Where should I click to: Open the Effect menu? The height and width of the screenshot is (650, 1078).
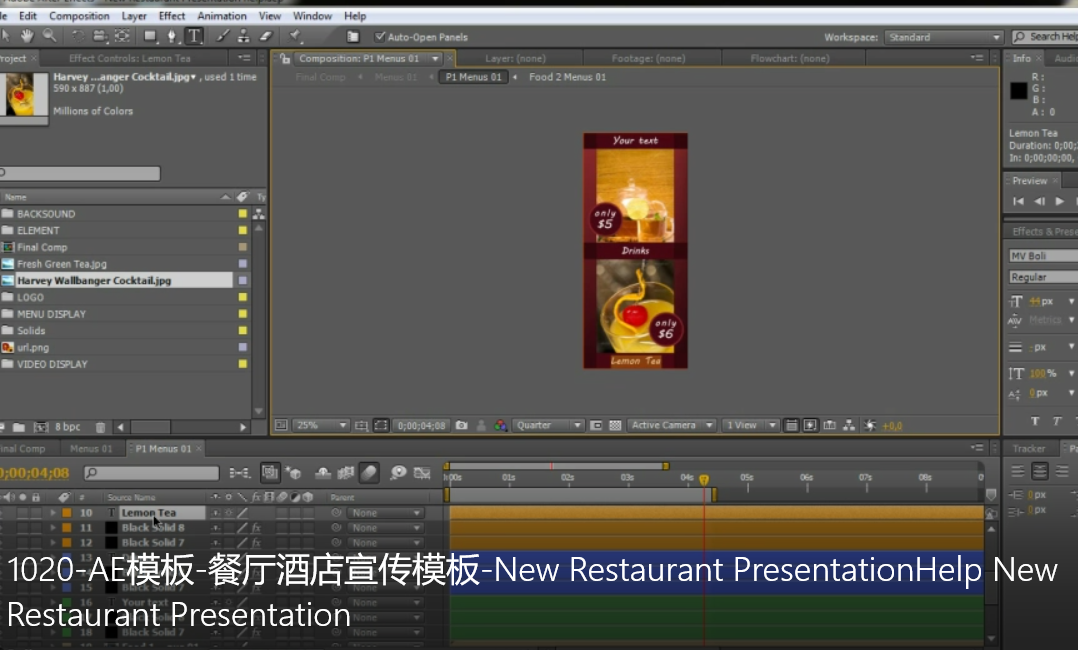[172, 16]
